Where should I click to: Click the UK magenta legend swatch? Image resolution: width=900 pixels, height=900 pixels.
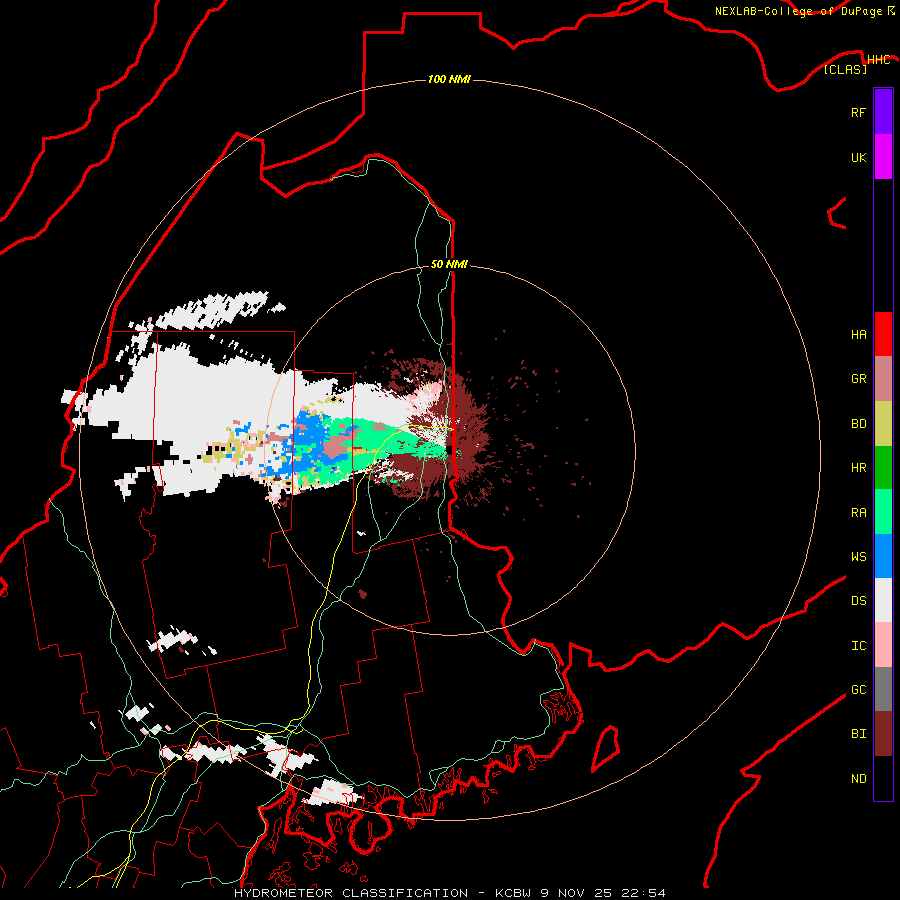883,157
